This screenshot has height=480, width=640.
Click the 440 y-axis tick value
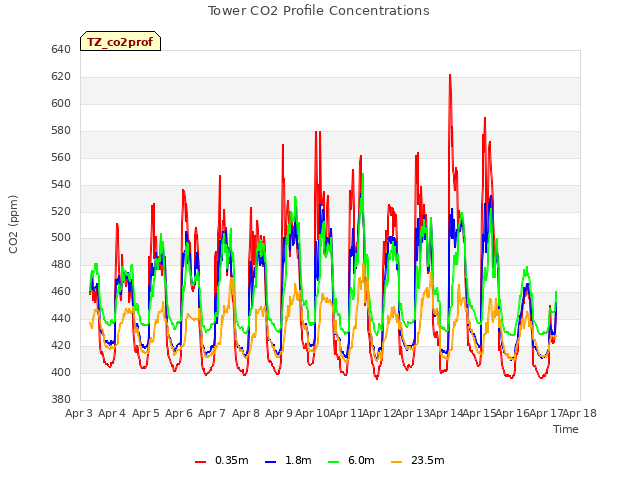[61, 318]
